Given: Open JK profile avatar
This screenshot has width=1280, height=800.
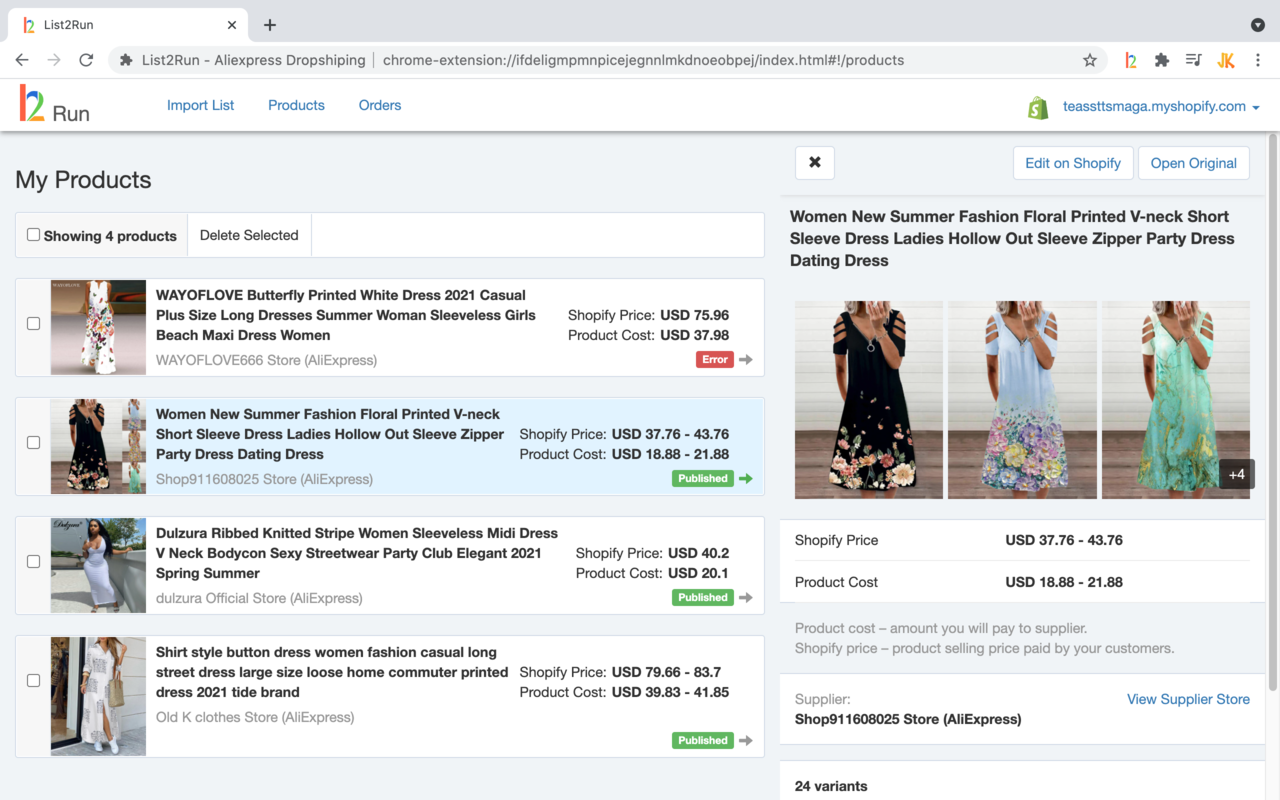Looking at the screenshot, I should tap(1225, 60).
